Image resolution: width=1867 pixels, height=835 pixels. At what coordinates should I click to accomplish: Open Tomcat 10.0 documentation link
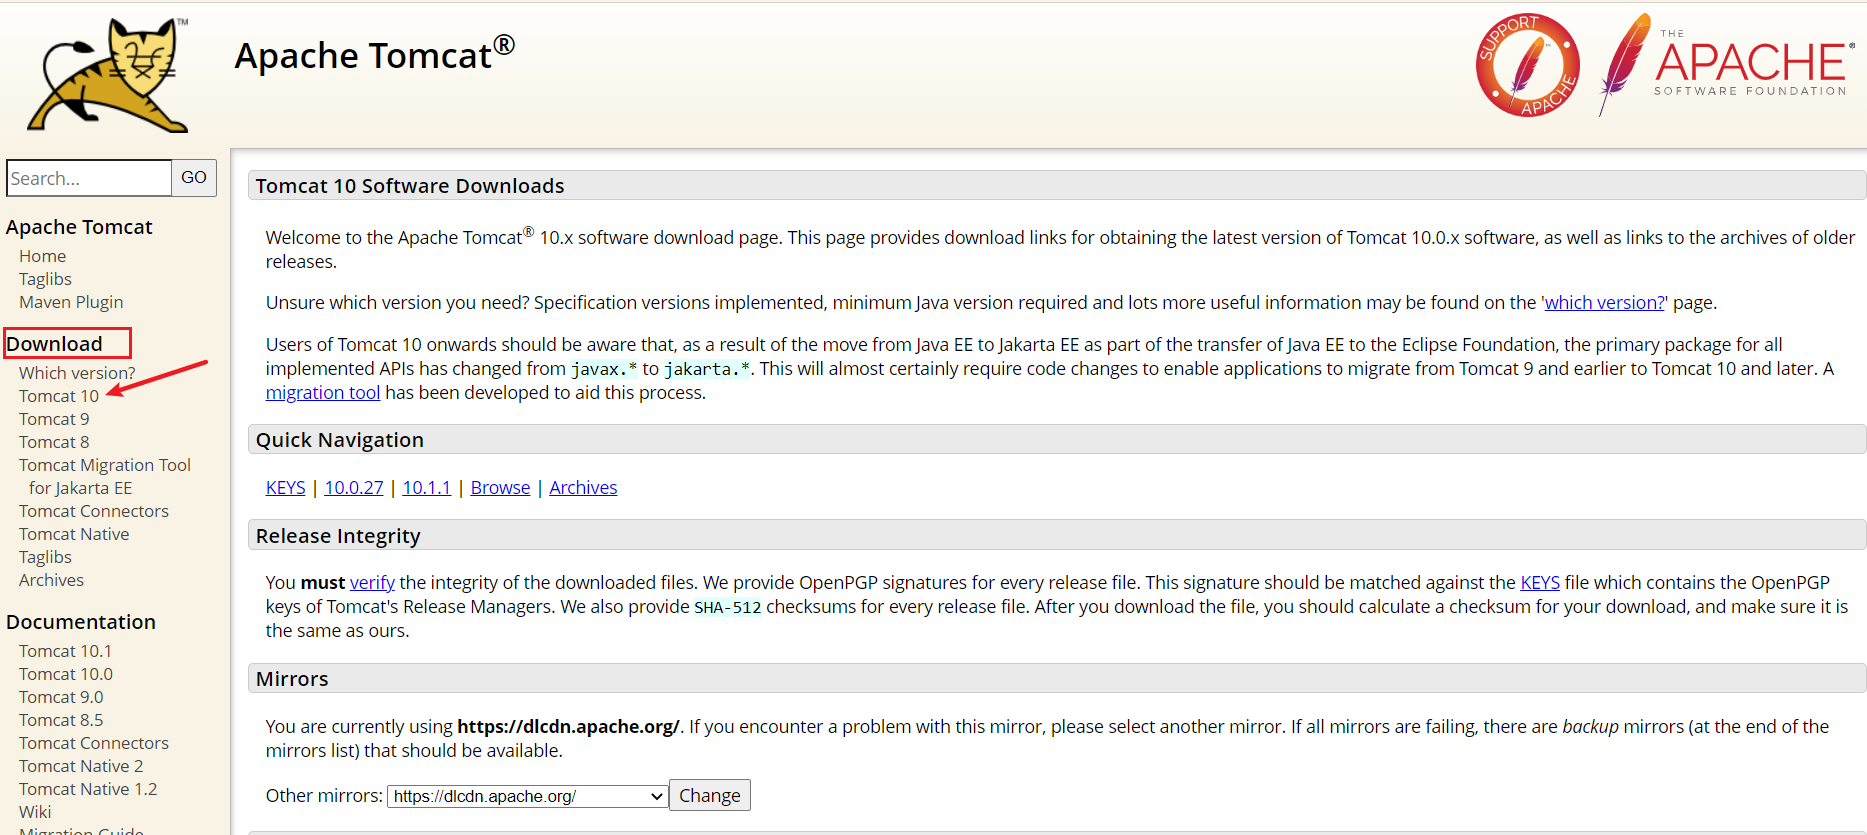coord(66,674)
